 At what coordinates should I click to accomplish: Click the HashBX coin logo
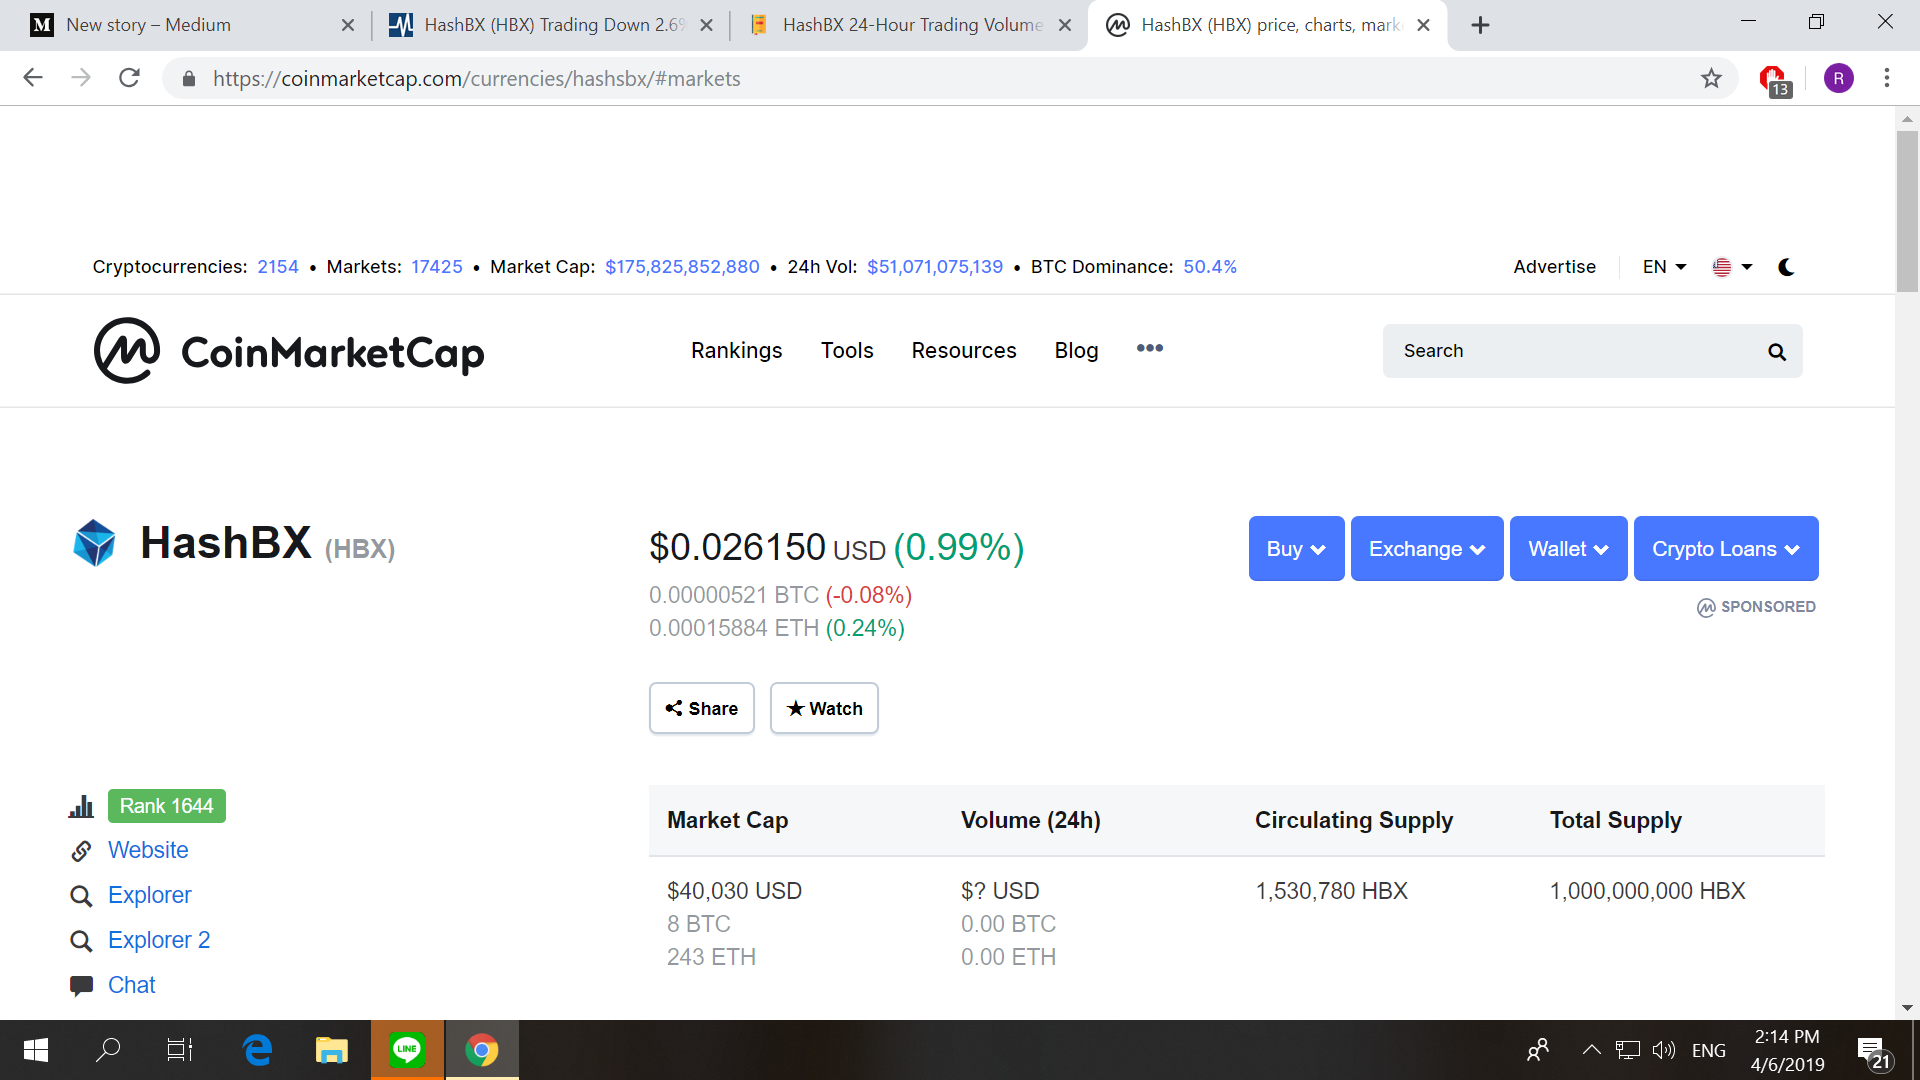(95, 543)
